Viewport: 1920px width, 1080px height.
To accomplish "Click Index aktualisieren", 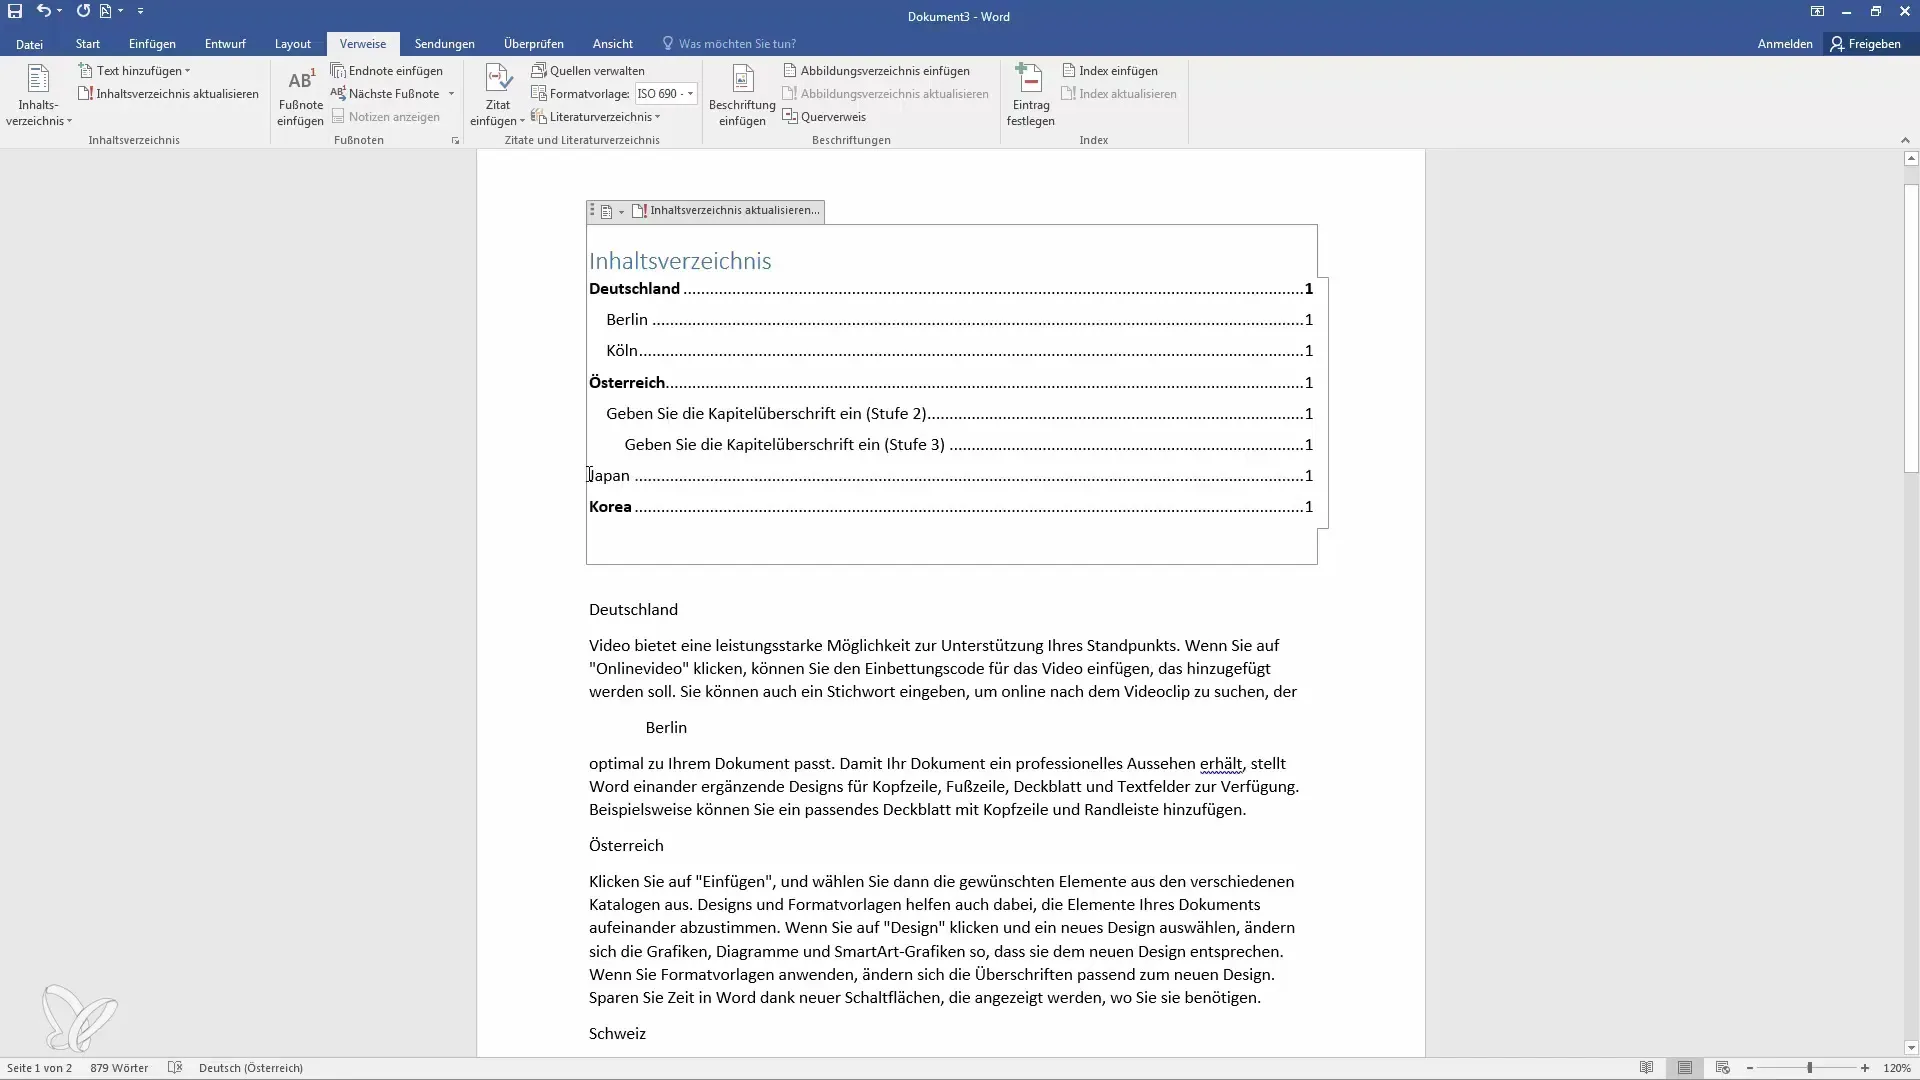I will pos(1119,94).
